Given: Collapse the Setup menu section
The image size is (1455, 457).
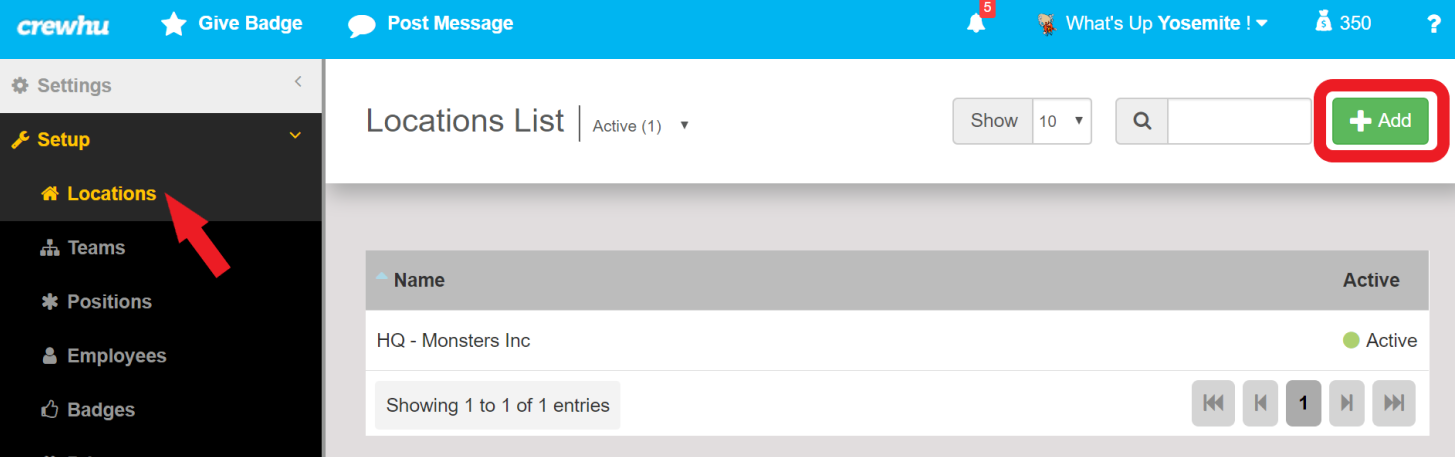Looking at the screenshot, I should [x=295, y=136].
